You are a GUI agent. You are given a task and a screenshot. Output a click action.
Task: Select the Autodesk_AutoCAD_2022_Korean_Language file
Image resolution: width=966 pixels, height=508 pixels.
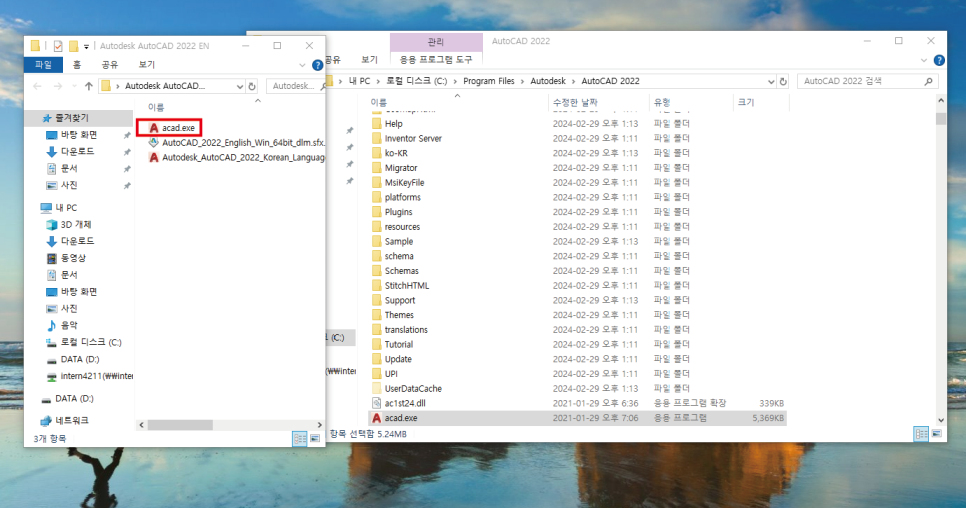point(237,157)
